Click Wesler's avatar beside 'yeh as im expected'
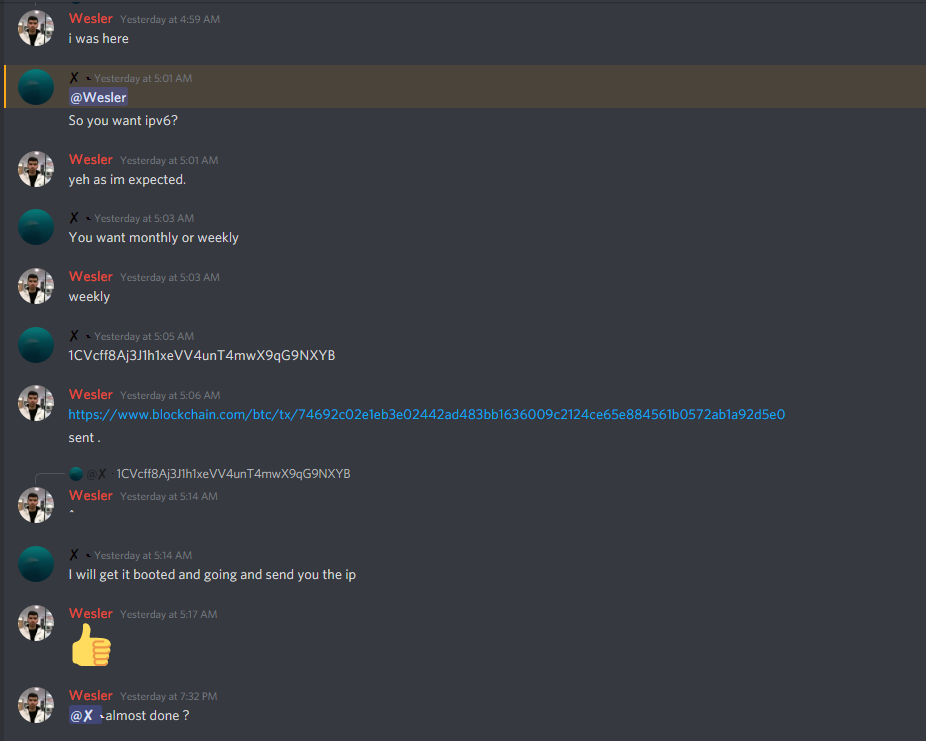 click(36, 169)
